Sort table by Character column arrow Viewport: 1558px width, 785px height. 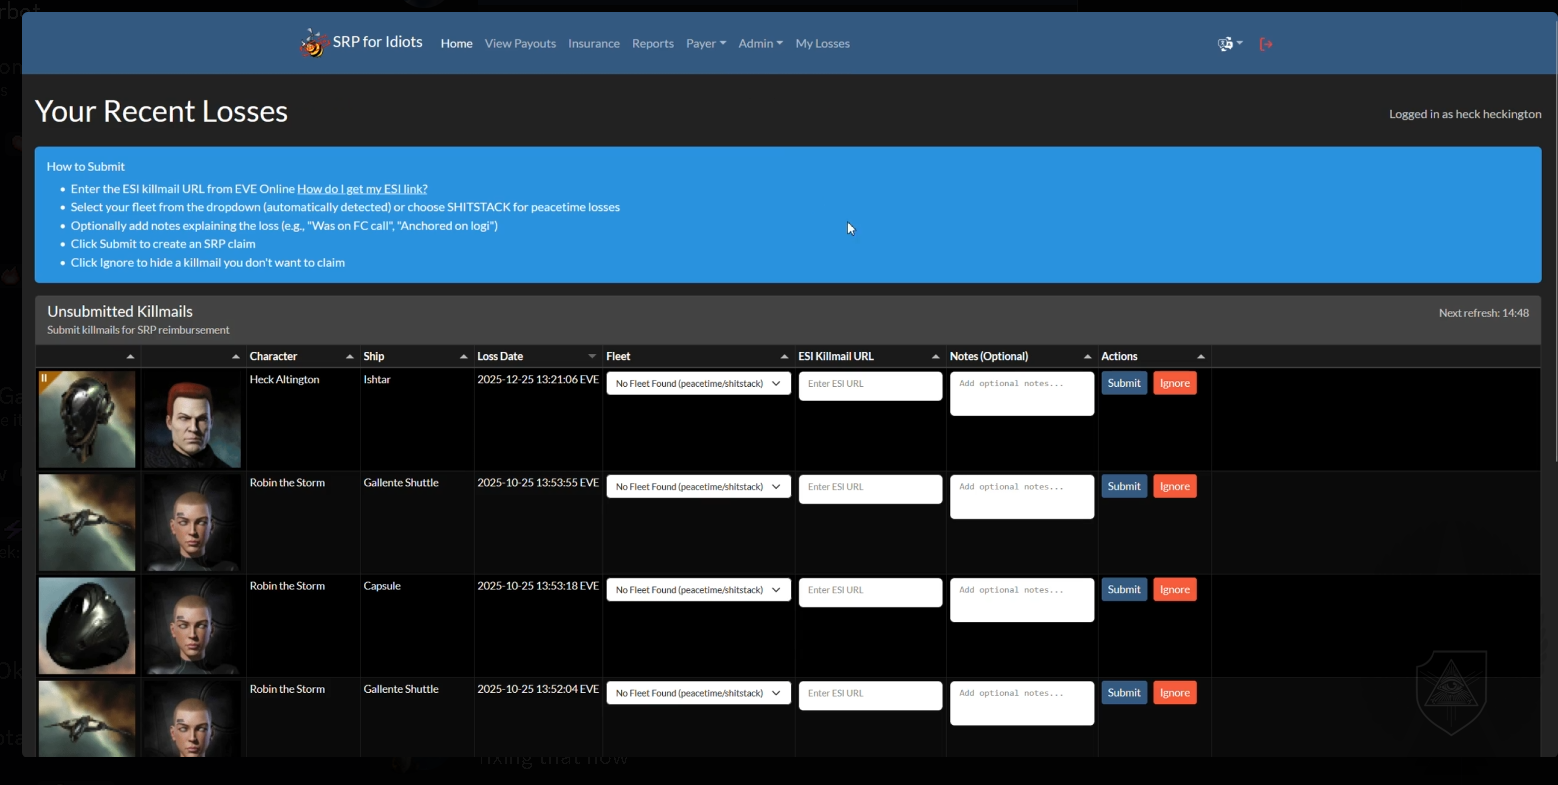point(349,357)
